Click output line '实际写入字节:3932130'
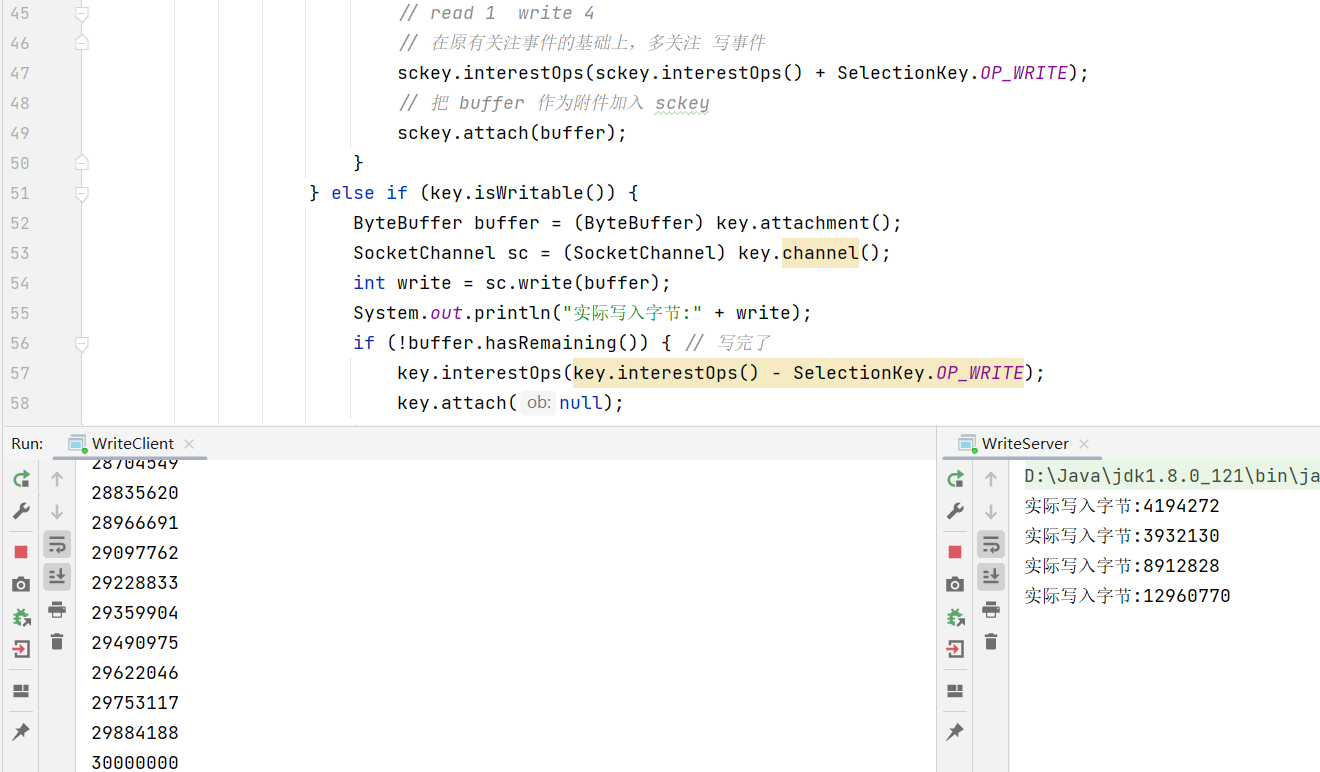The height and width of the screenshot is (772, 1320). pos(1122,536)
